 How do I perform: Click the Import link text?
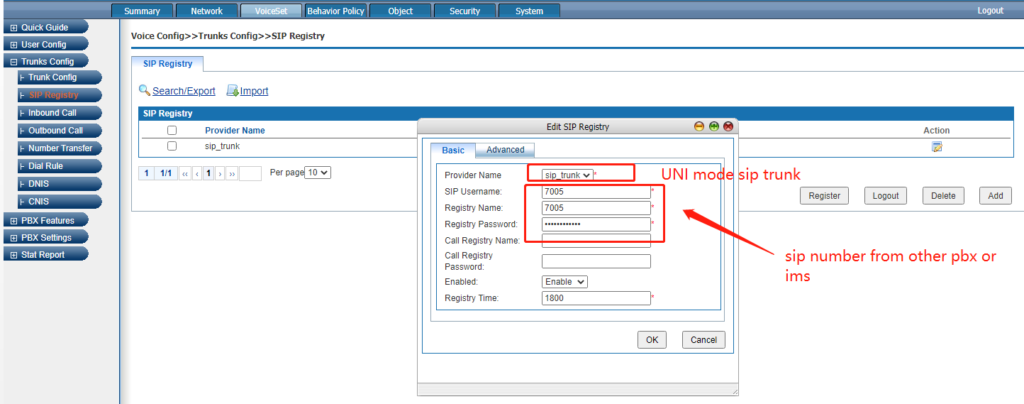(x=254, y=91)
